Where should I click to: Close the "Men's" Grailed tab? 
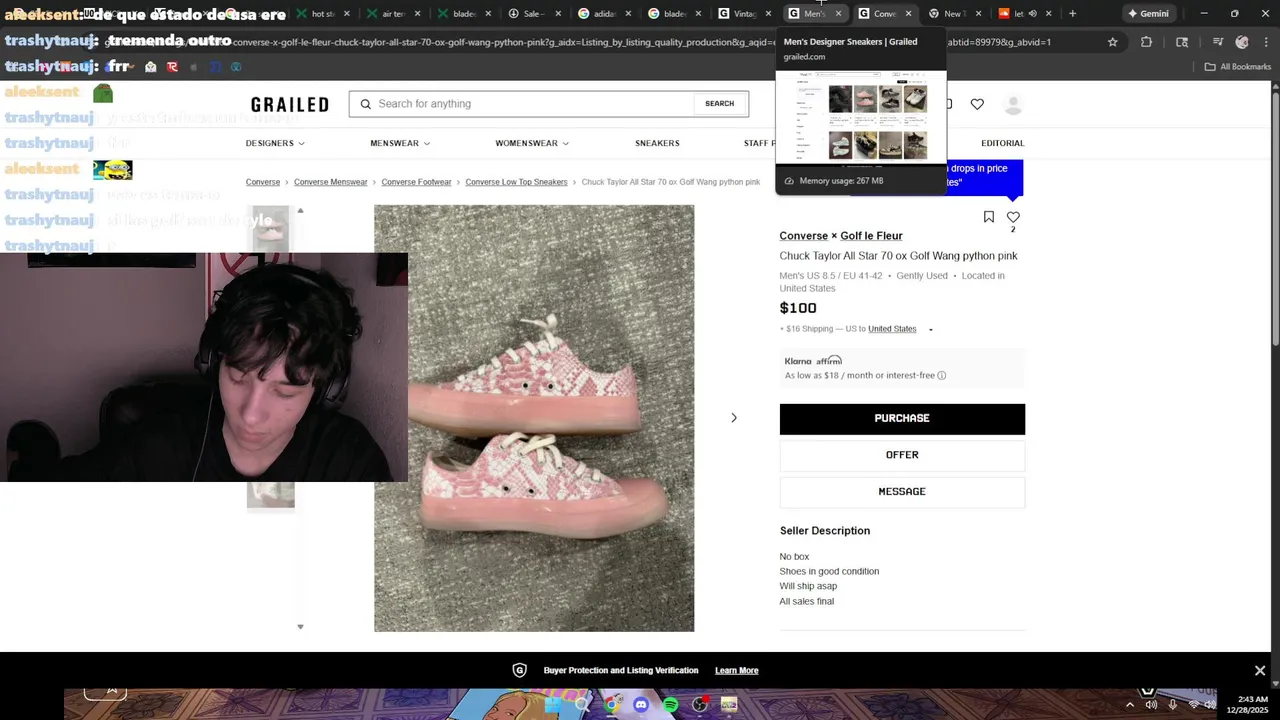tap(838, 14)
